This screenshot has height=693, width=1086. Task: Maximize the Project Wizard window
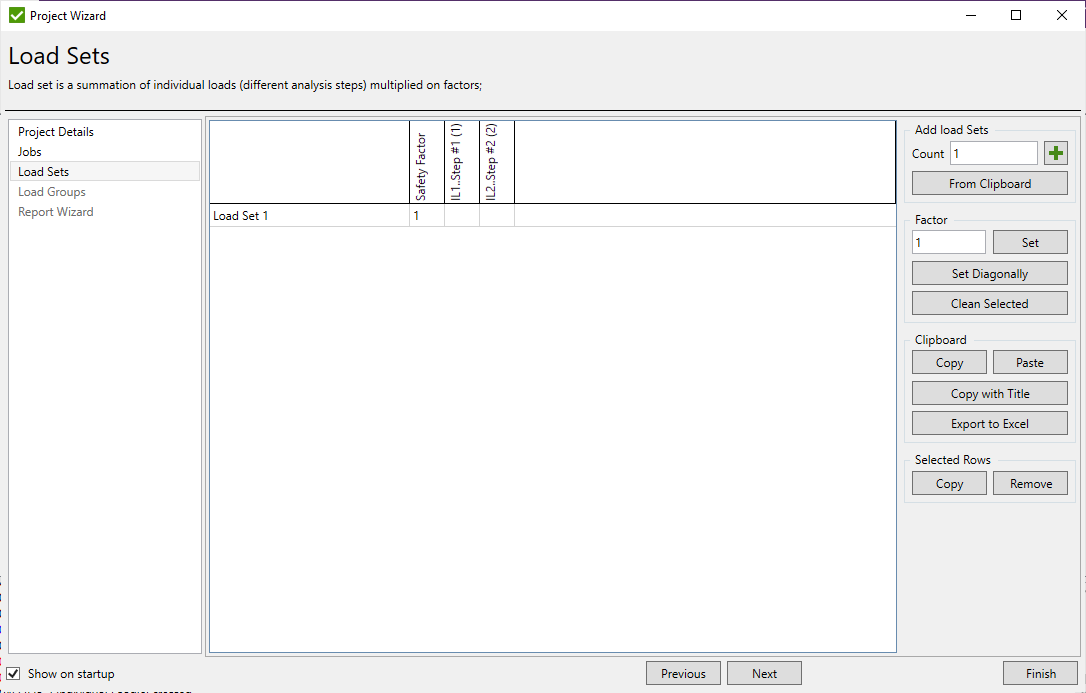(x=1016, y=15)
